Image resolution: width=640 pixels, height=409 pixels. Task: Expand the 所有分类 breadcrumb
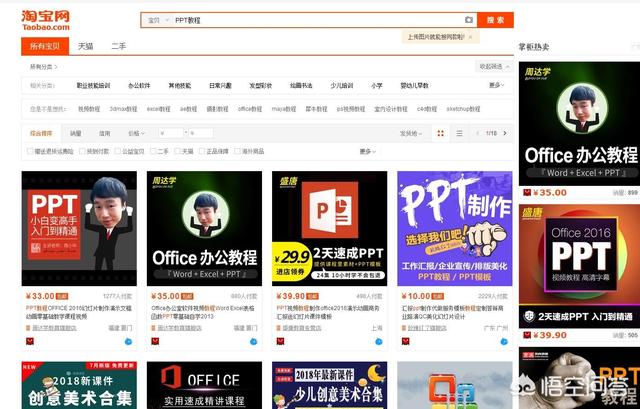coord(44,67)
